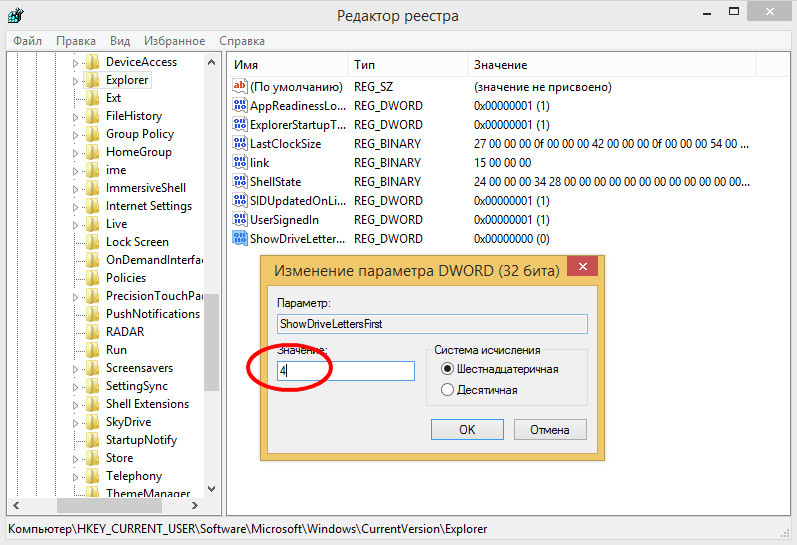Expand the Screensavers tree node
797x545 pixels.
coord(75,369)
